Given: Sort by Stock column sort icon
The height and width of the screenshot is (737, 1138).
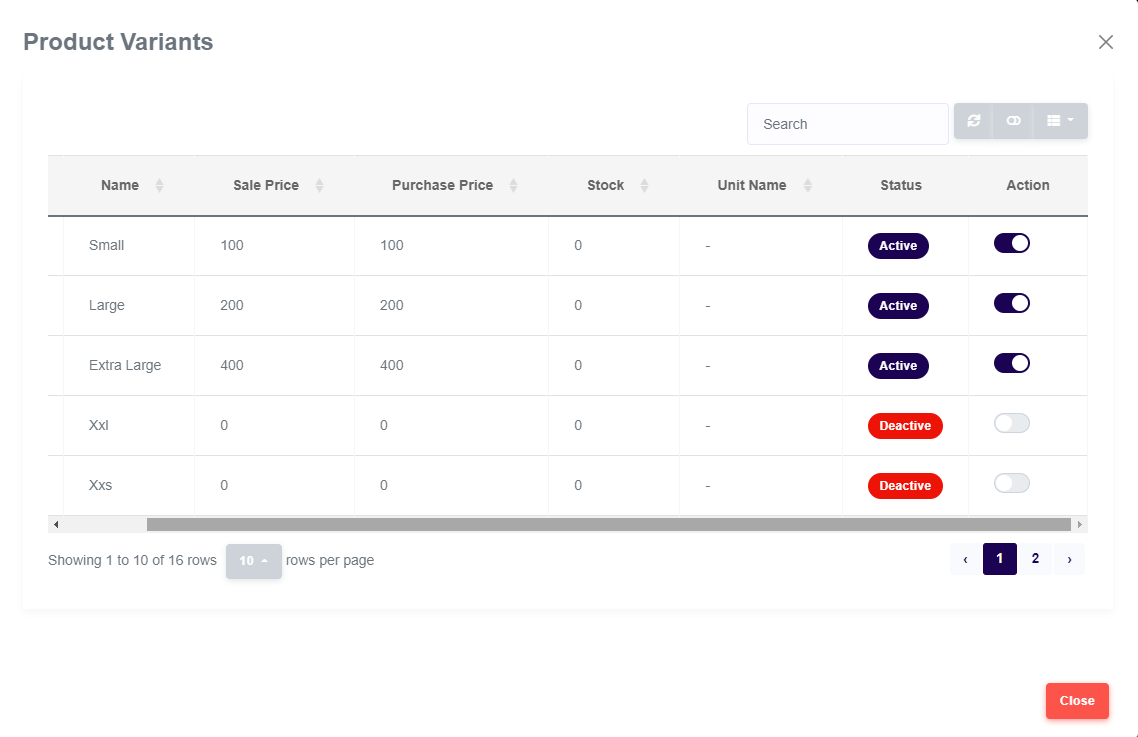Looking at the screenshot, I should [644, 186].
